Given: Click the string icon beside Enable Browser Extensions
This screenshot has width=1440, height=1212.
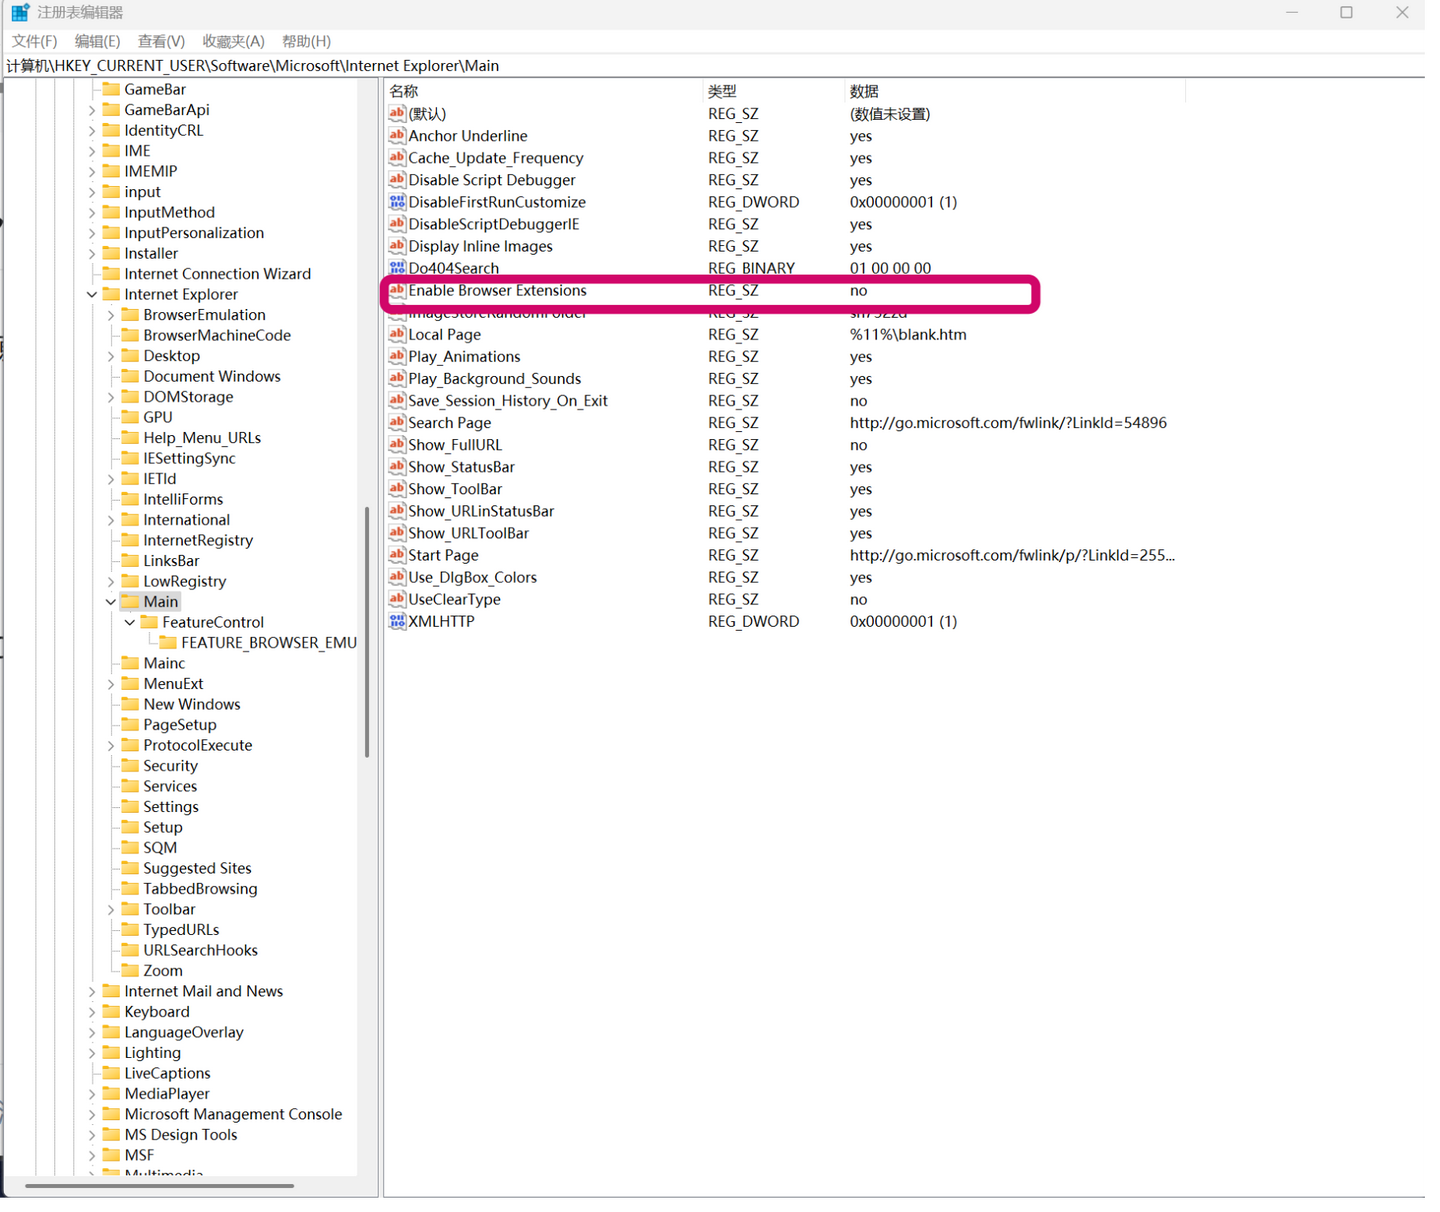Looking at the screenshot, I should coord(397,290).
